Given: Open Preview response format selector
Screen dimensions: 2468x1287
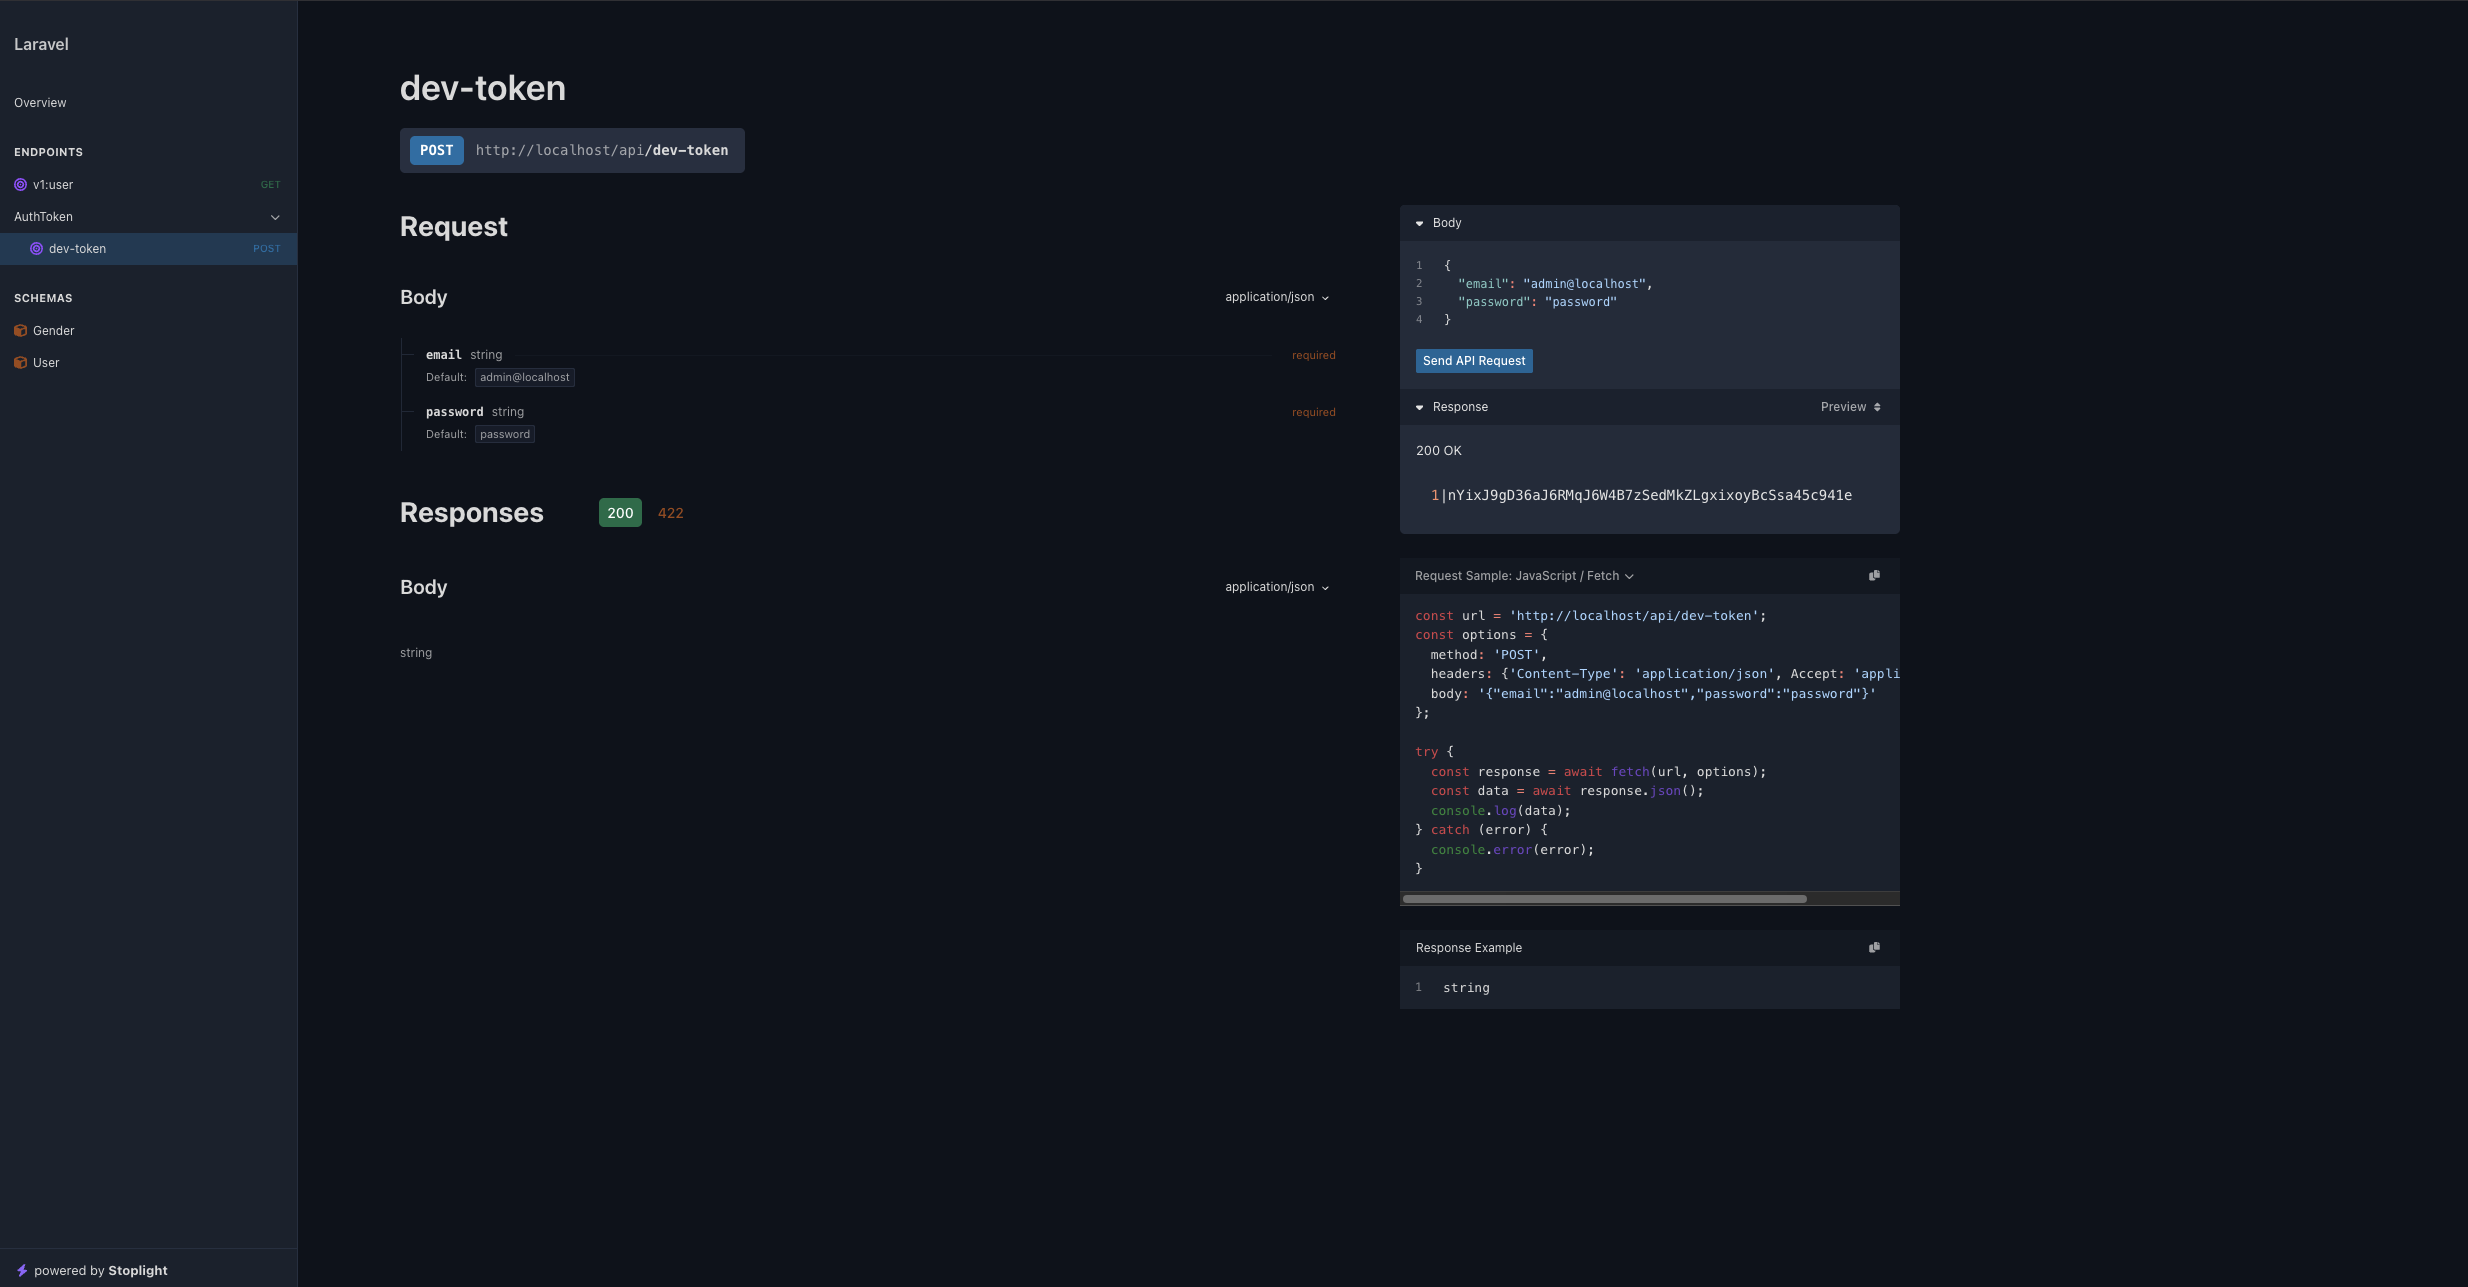Looking at the screenshot, I should coord(1850,407).
